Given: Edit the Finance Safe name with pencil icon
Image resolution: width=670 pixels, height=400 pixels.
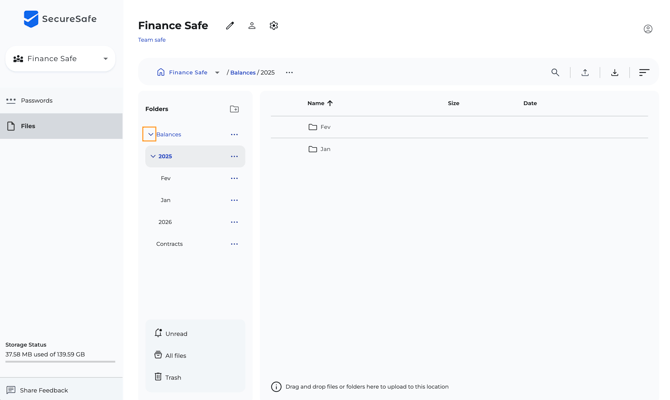Looking at the screenshot, I should pos(230,26).
